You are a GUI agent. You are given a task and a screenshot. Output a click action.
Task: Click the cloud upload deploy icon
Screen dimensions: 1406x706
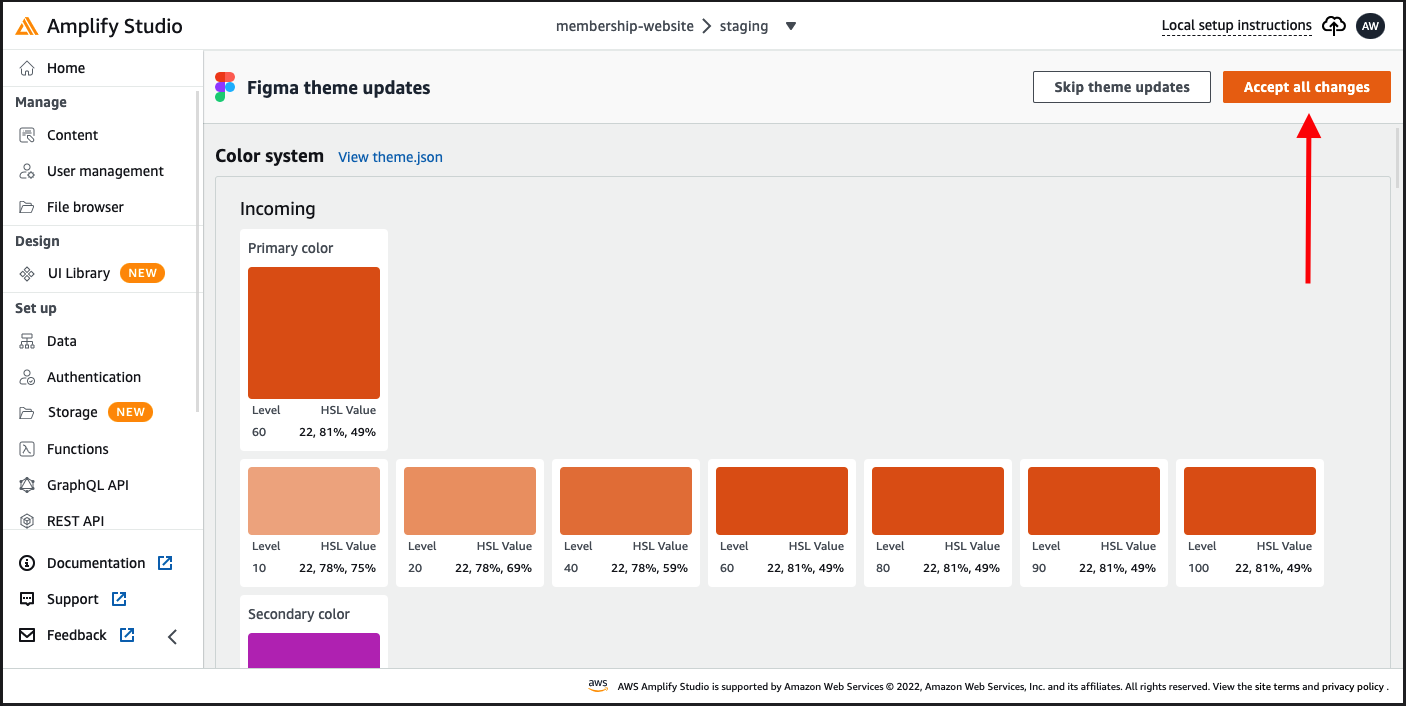point(1334,26)
